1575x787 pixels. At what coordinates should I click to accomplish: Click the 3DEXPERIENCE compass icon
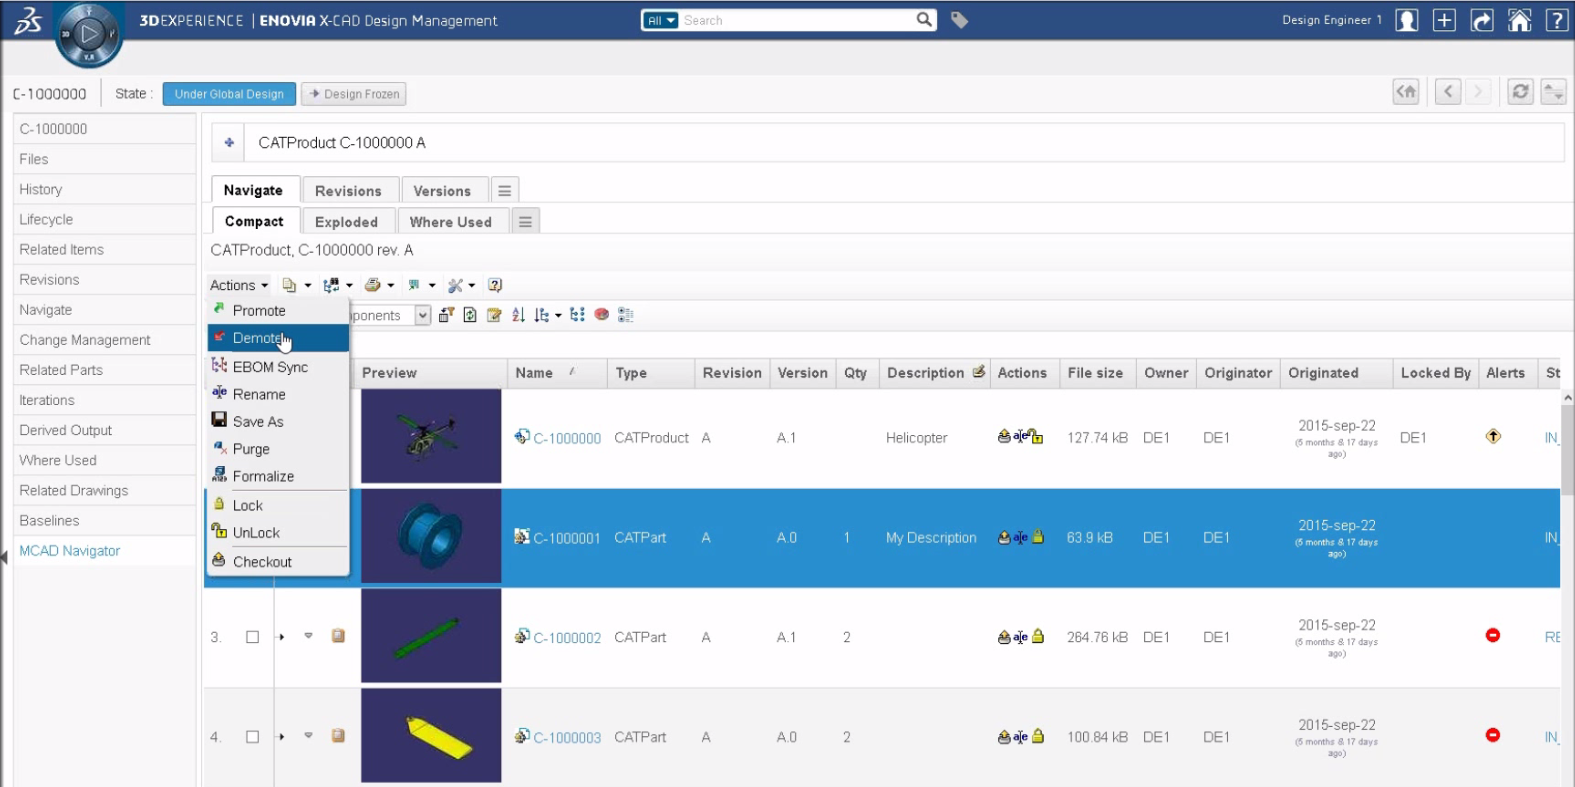pos(89,34)
